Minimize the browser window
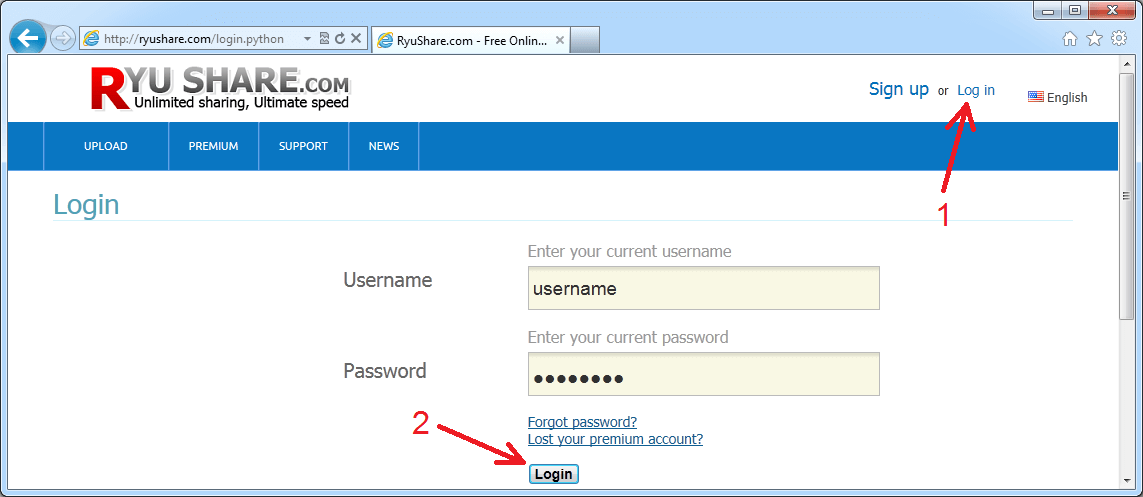1143x497 pixels. pyautogui.click(x=1046, y=10)
